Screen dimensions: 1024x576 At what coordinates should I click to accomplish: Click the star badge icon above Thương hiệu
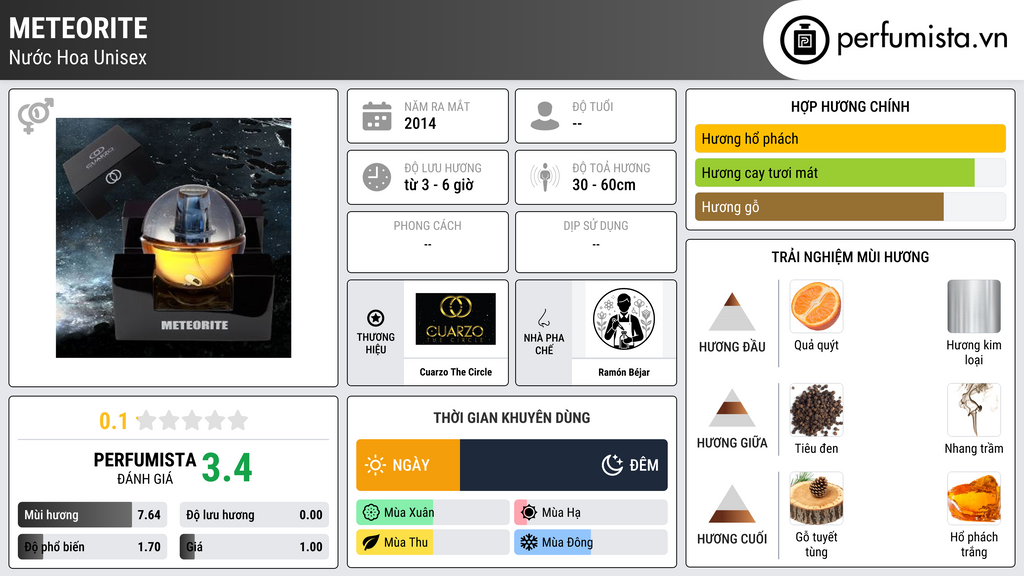pos(376,318)
